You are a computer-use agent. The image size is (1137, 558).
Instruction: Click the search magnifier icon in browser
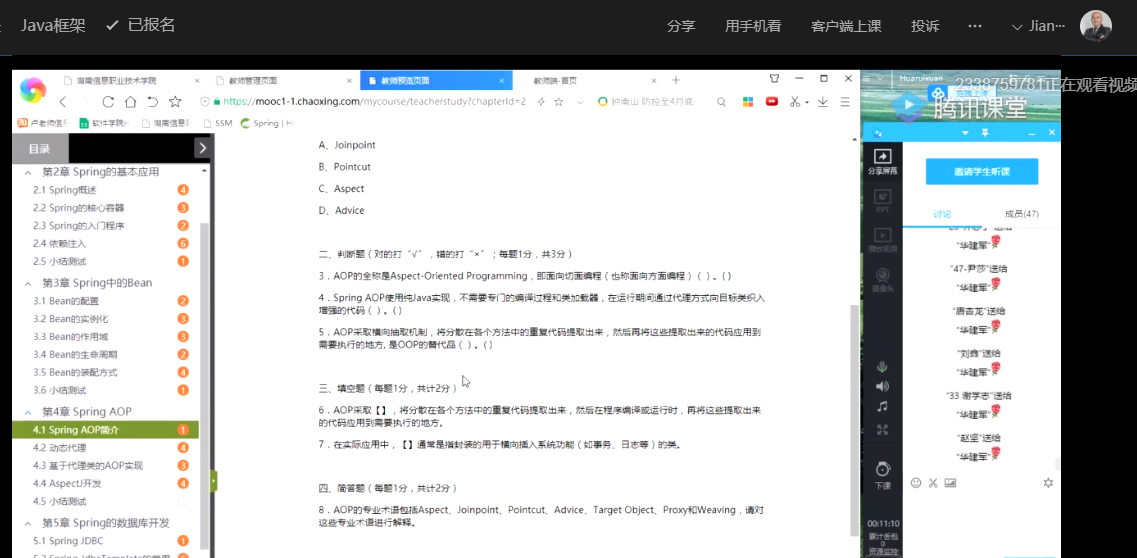click(722, 102)
